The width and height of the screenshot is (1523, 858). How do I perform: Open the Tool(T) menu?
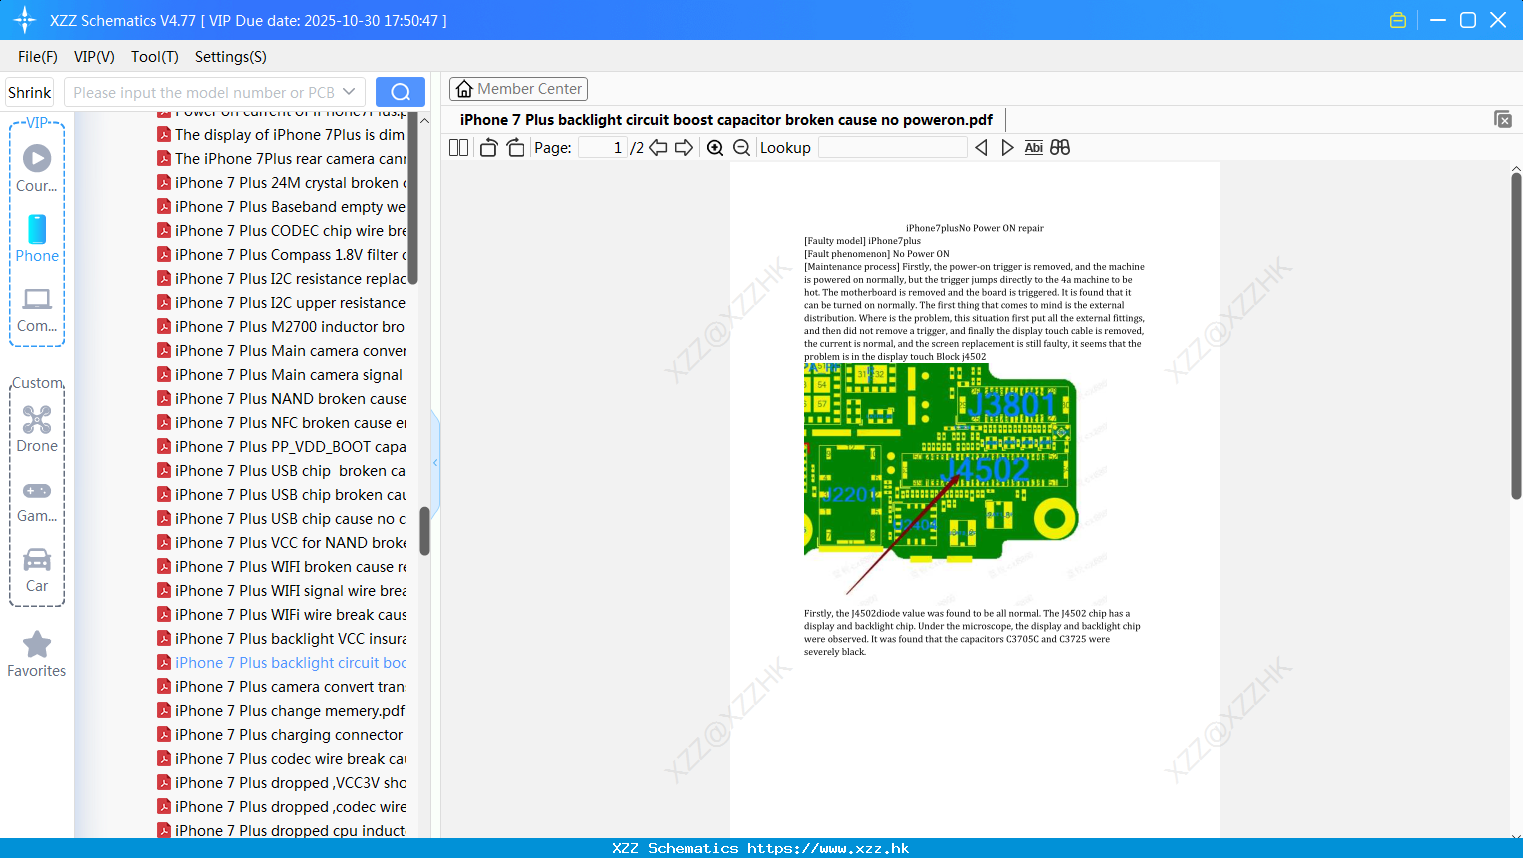pos(155,57)
